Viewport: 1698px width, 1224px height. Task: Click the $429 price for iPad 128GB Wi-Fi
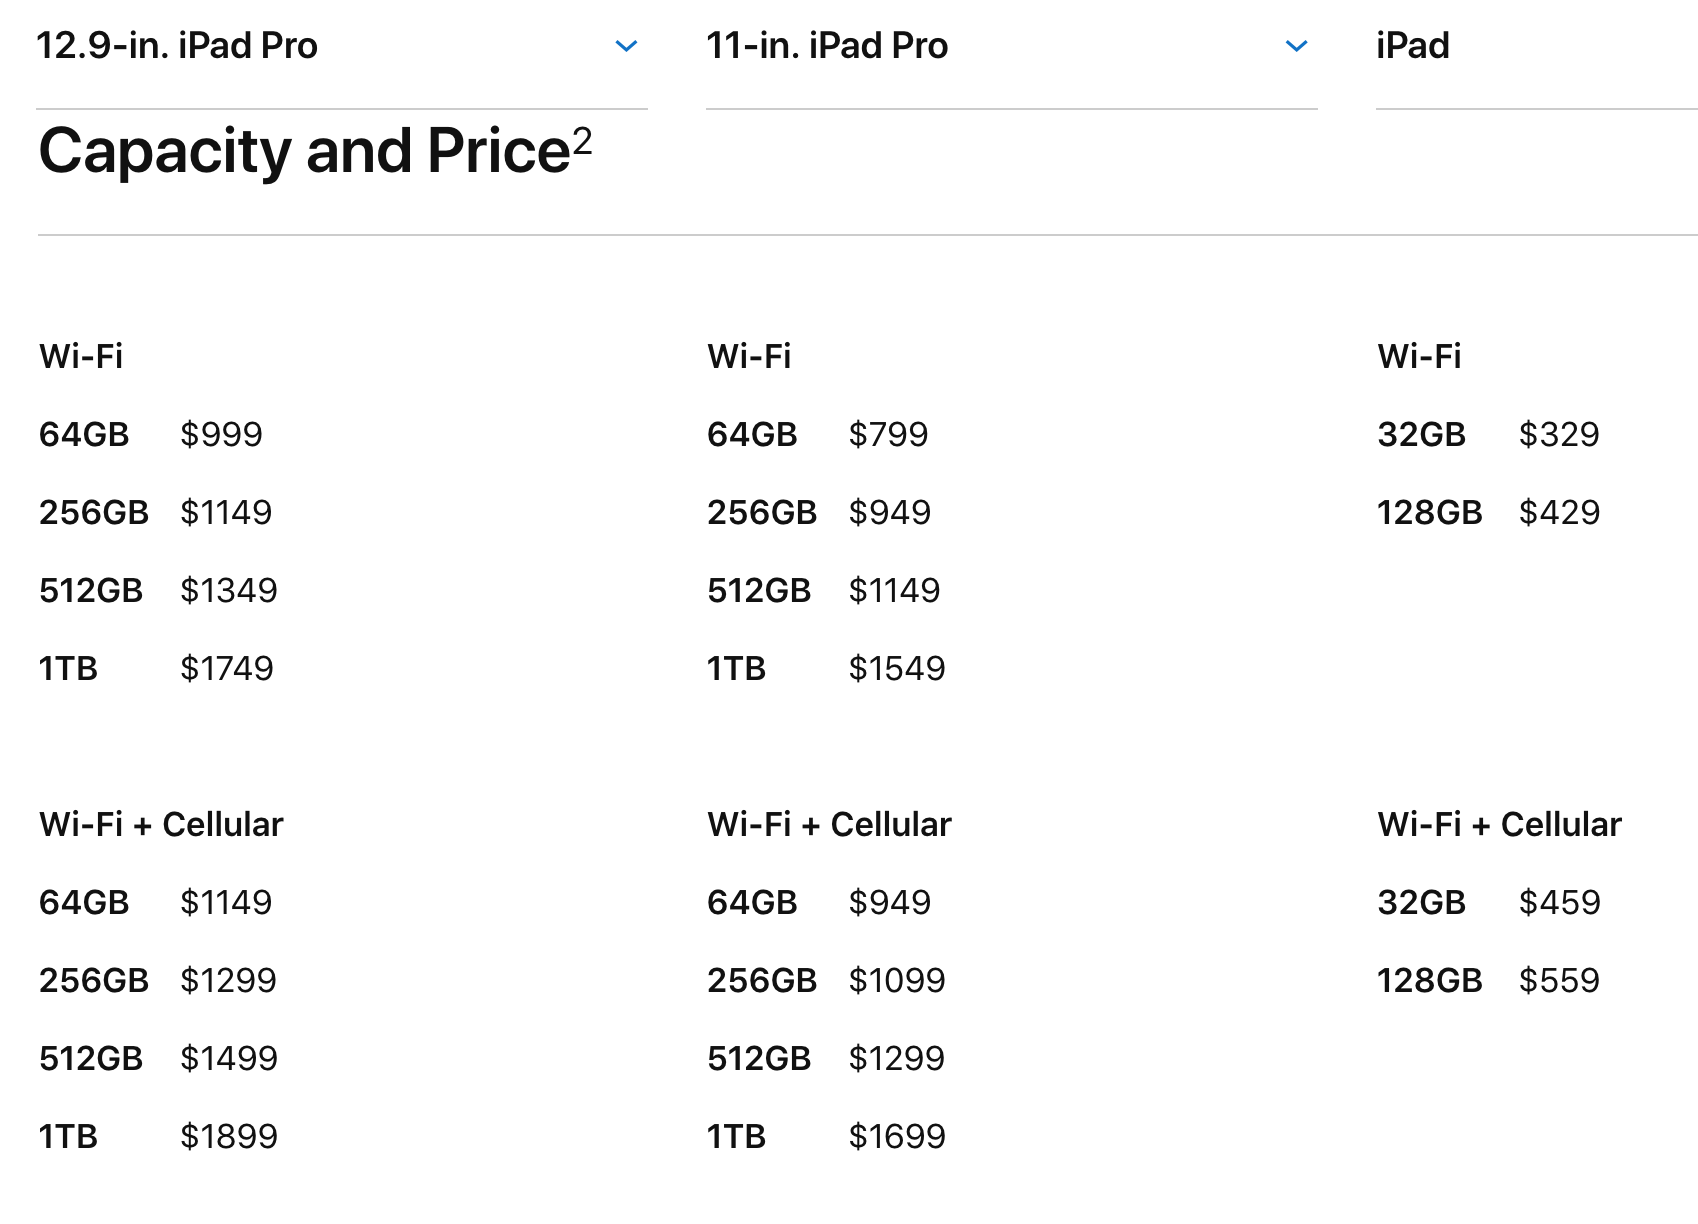[1559, 512]
